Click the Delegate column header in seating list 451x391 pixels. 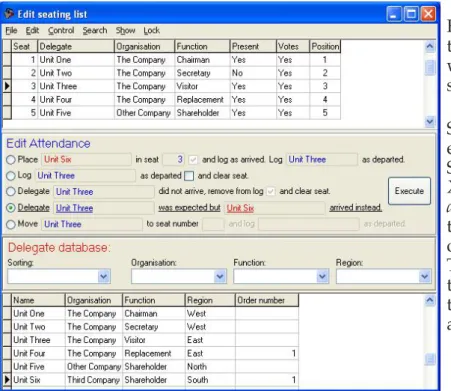tap(76, 46)
